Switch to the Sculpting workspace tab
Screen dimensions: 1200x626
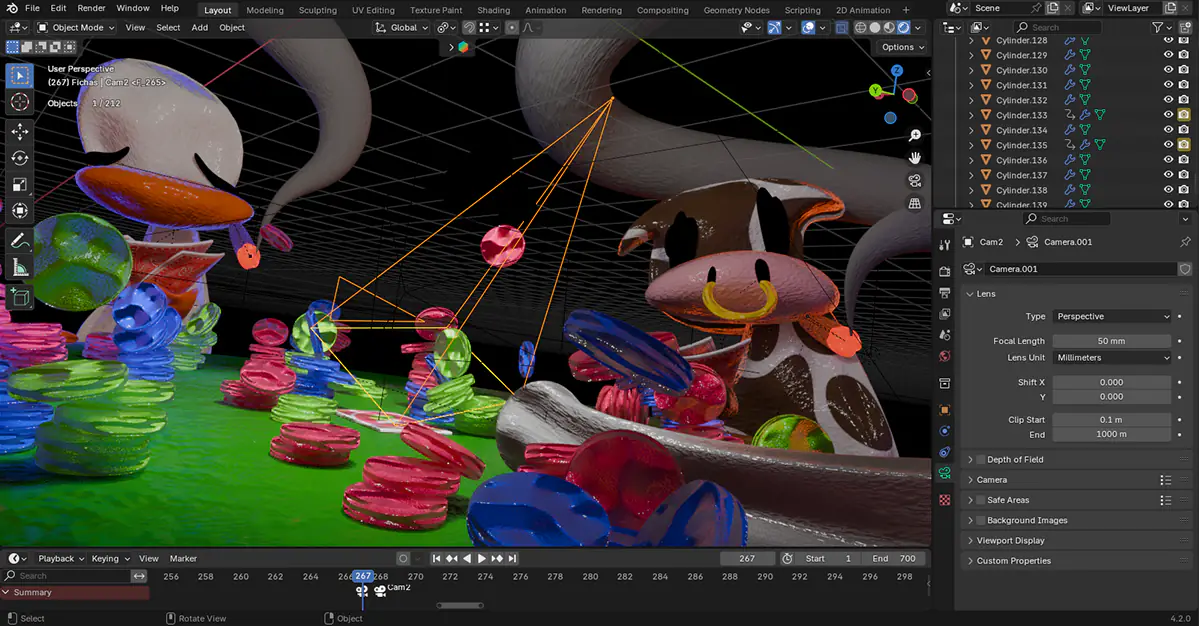click(x=318, y=10)
